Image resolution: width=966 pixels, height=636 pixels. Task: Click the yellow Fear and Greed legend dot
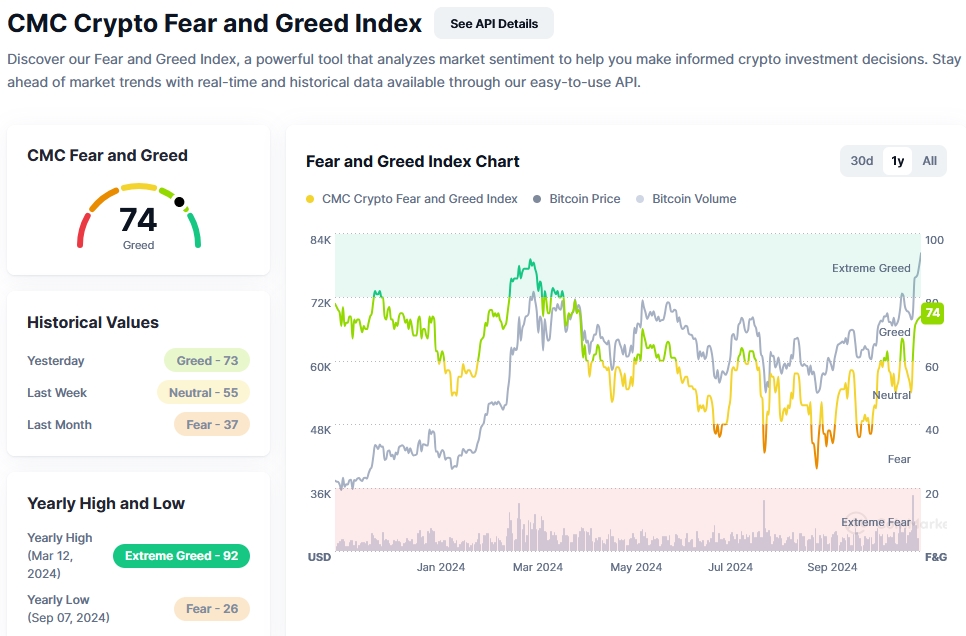click(310, 199)
